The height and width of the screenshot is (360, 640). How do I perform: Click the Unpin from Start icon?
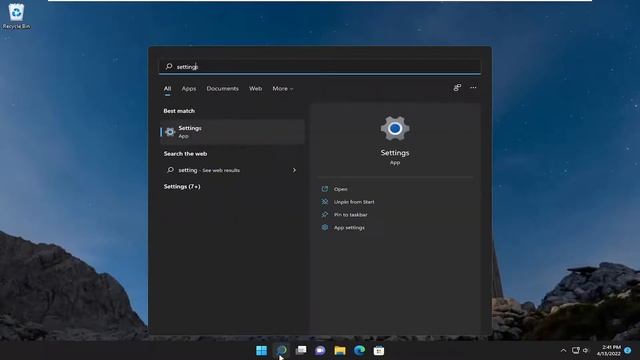[x=325, y=202]
